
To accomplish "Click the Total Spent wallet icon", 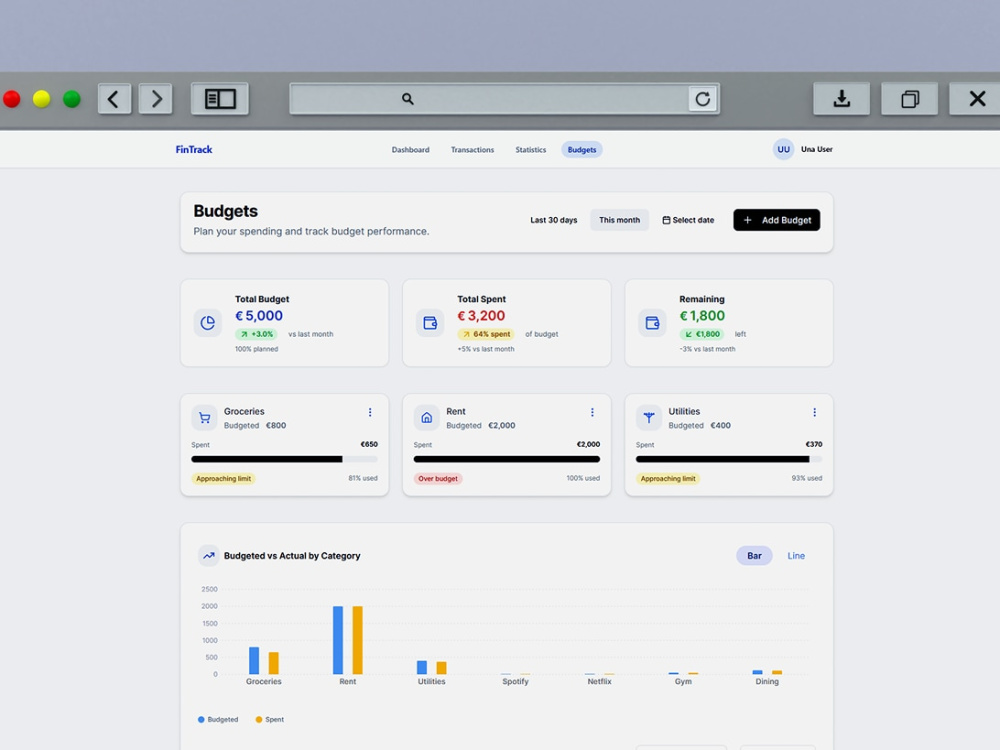I will tap(430, 323).
